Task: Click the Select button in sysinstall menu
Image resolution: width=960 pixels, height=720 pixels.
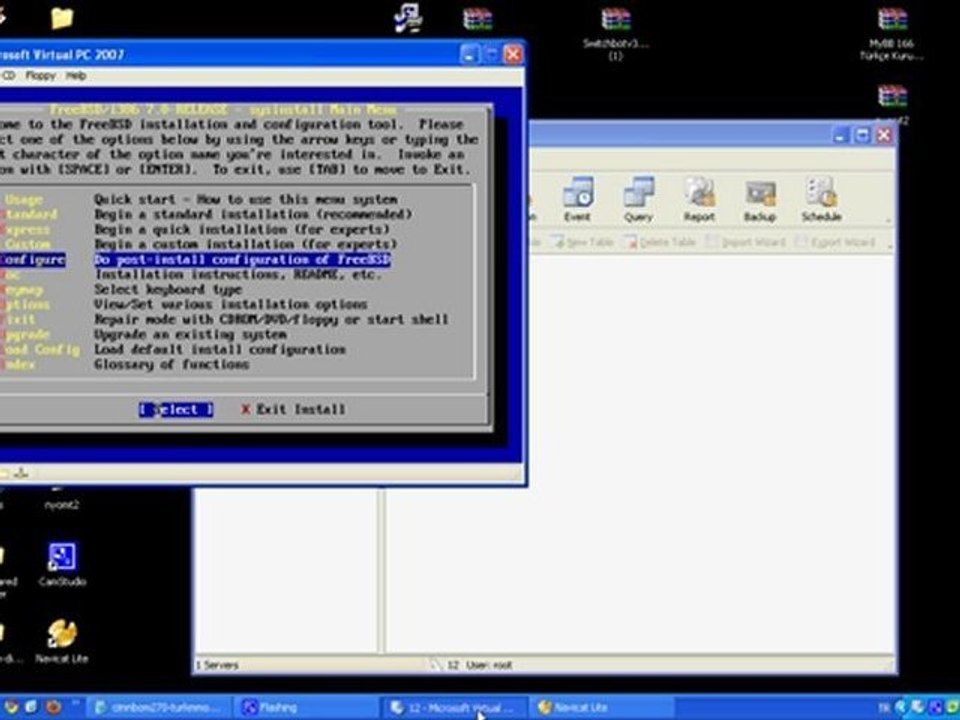Action: [176, 410]
